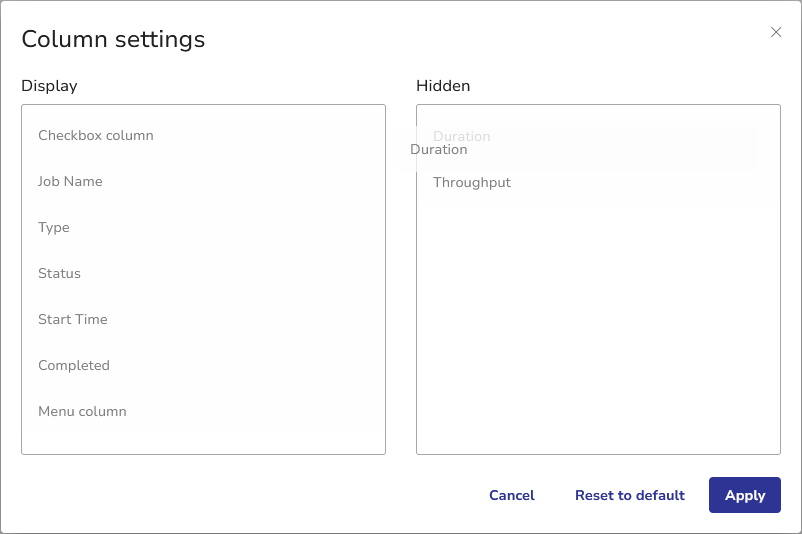Screen dimensions: 802x534
Task: Select Throughput in the Hidden list
Action: point(472,182)
